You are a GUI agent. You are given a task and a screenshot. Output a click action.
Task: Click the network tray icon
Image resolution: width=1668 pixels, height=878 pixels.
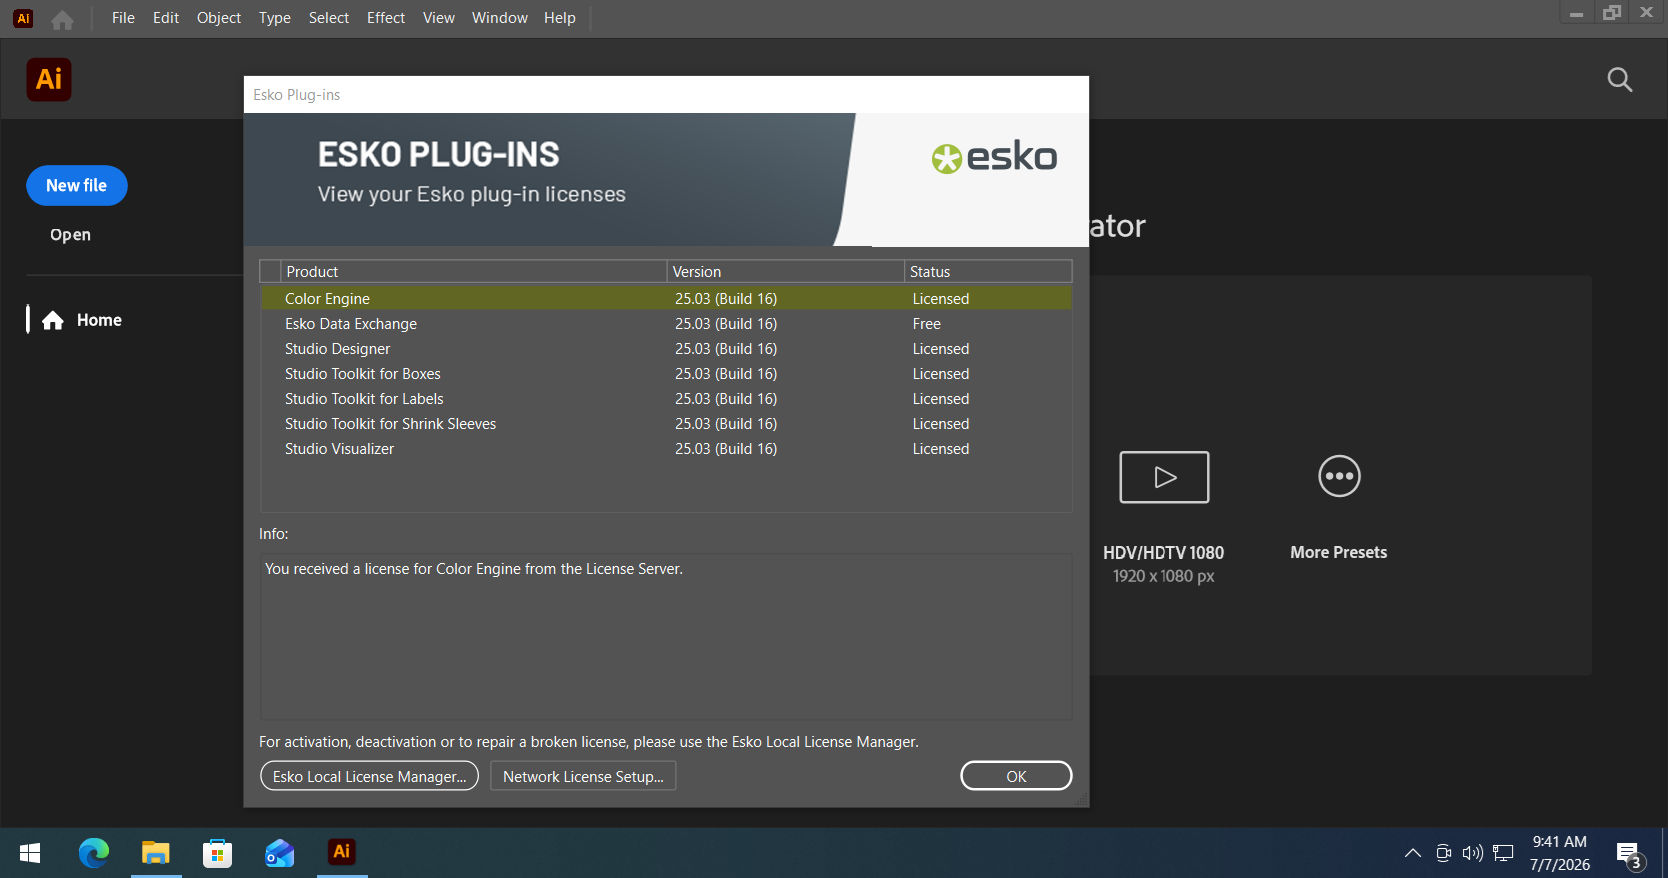tap(1503, 853)
